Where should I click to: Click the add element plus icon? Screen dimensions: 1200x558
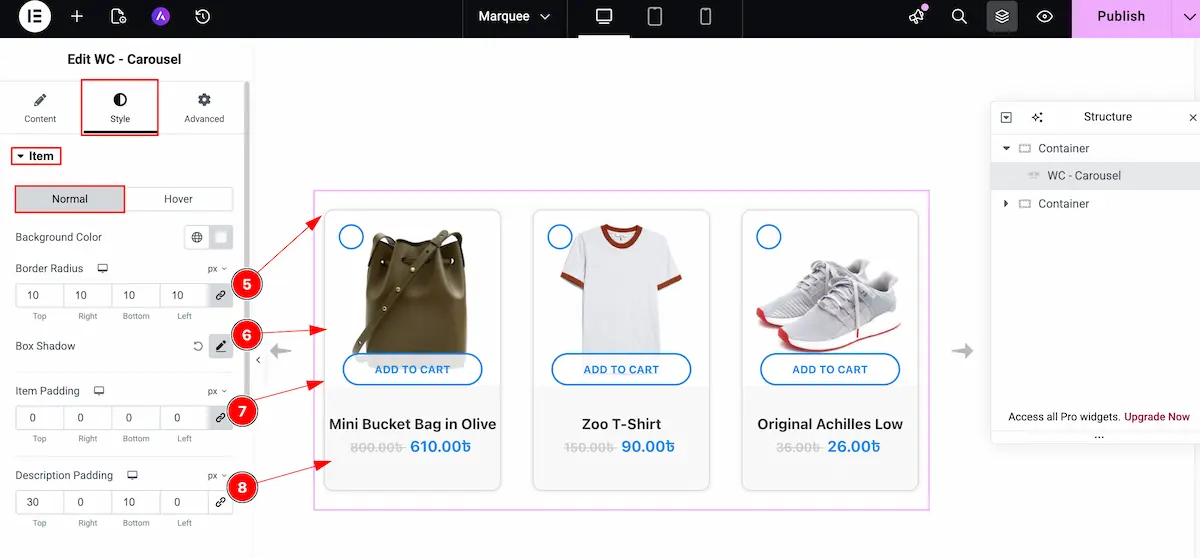click(77, 17)
